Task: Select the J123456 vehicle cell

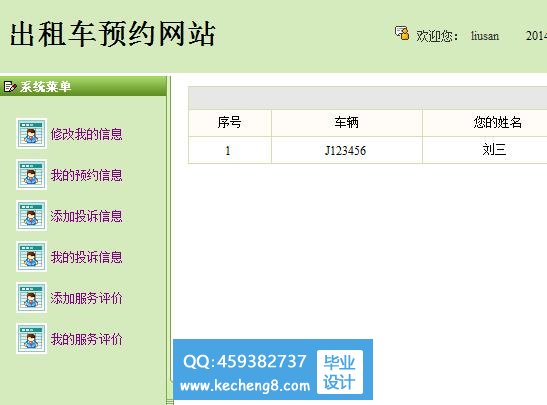Action: point(346,150)
